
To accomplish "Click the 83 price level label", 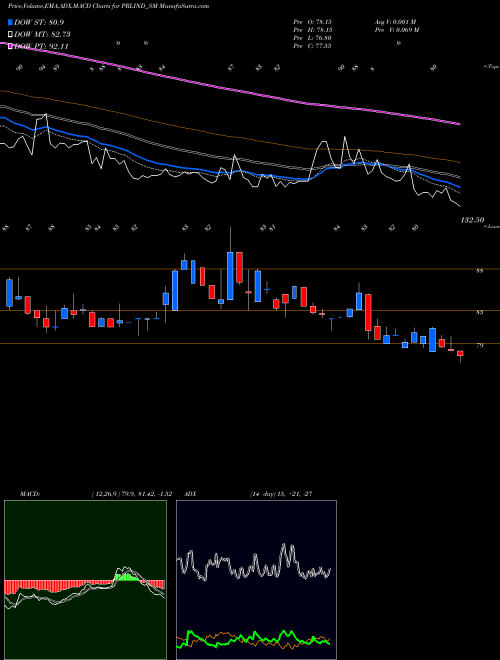I will [479, 312].
